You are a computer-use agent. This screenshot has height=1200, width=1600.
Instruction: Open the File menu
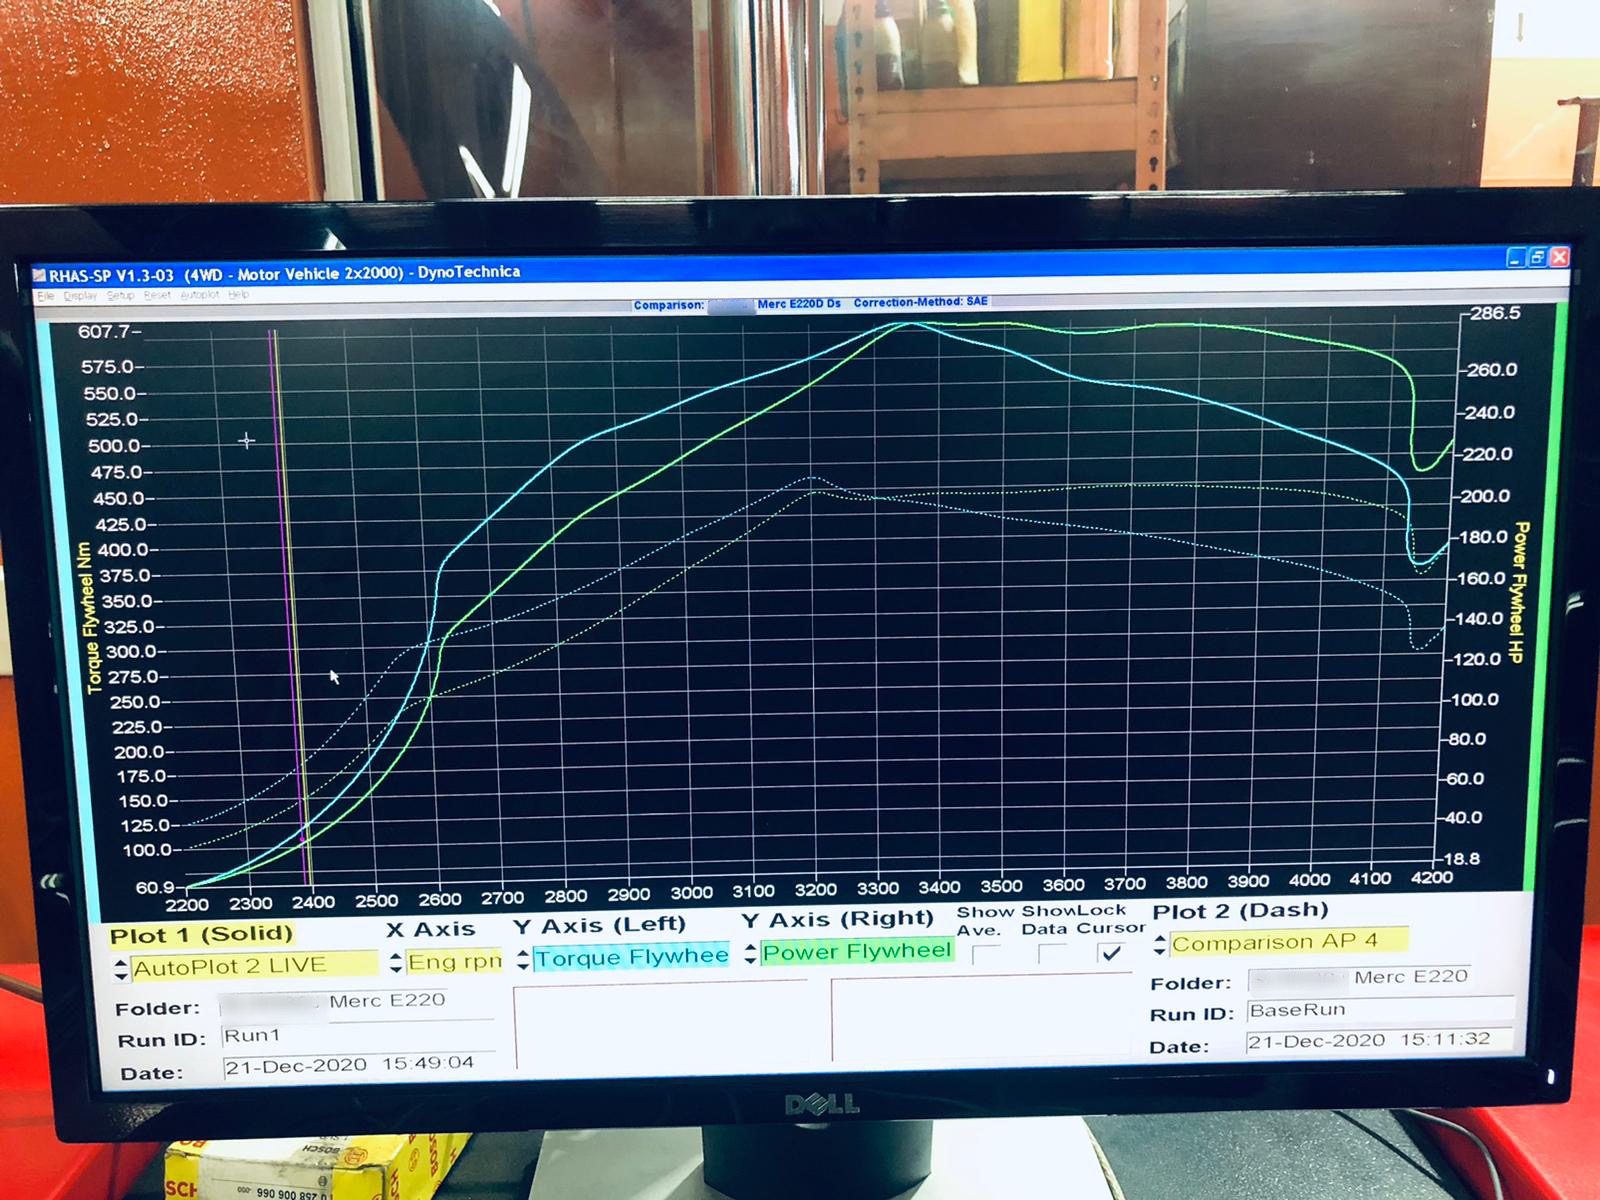[45, 296]
